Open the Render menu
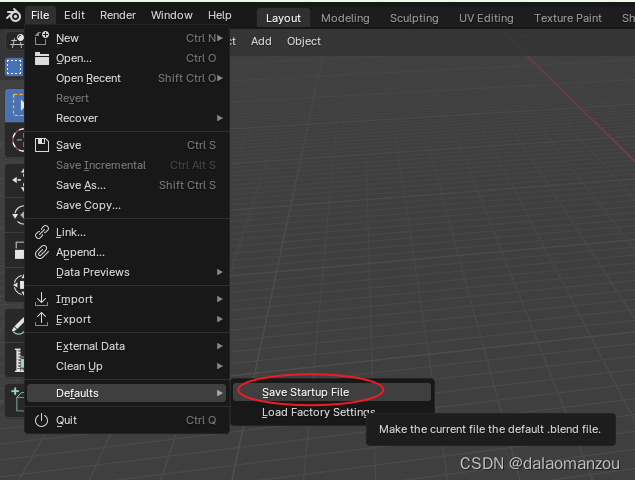This screenshot has width=635, height=480. tap(118, 15)
